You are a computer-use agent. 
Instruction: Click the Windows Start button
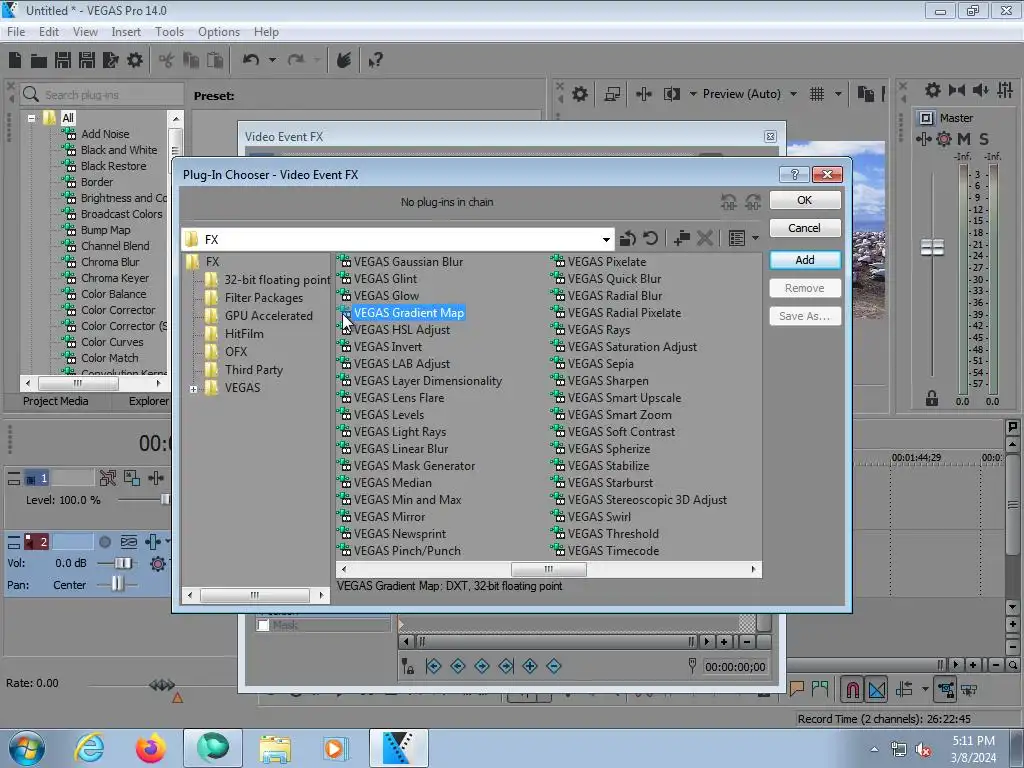(27, 748)
